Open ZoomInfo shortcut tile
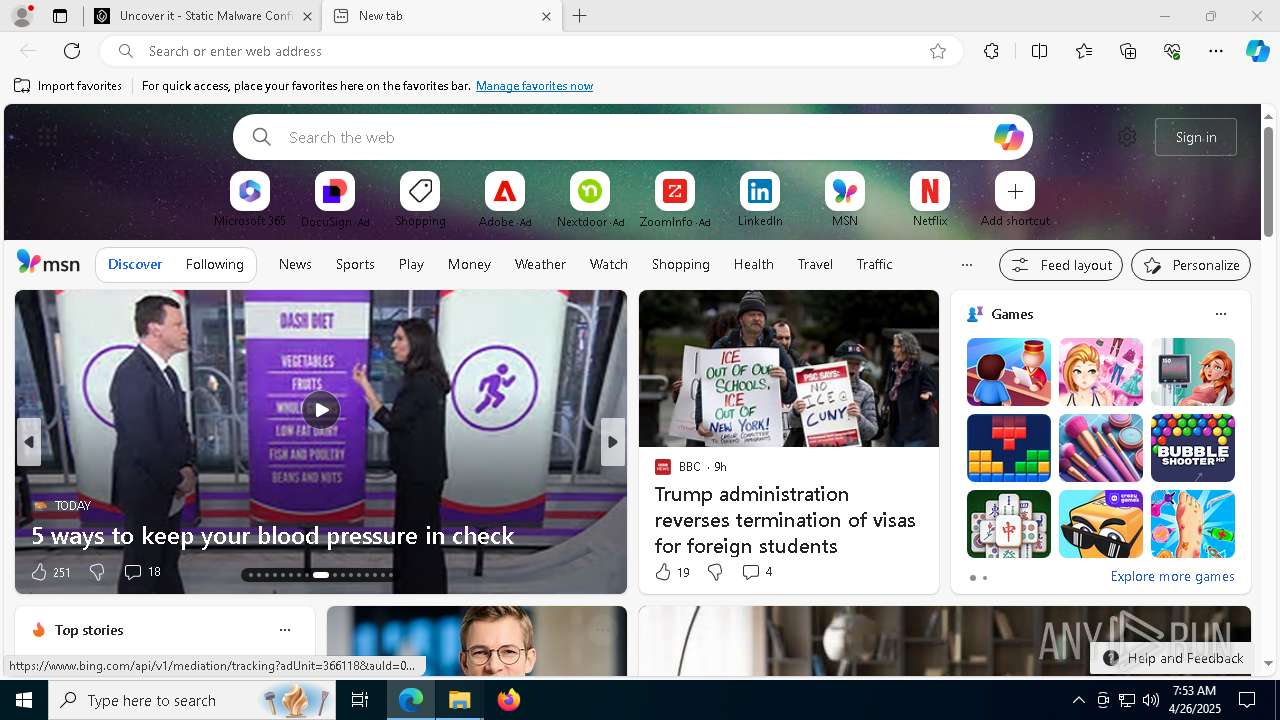The width and height of the screenshot is (1280, 720). click(x=675, y=191)
